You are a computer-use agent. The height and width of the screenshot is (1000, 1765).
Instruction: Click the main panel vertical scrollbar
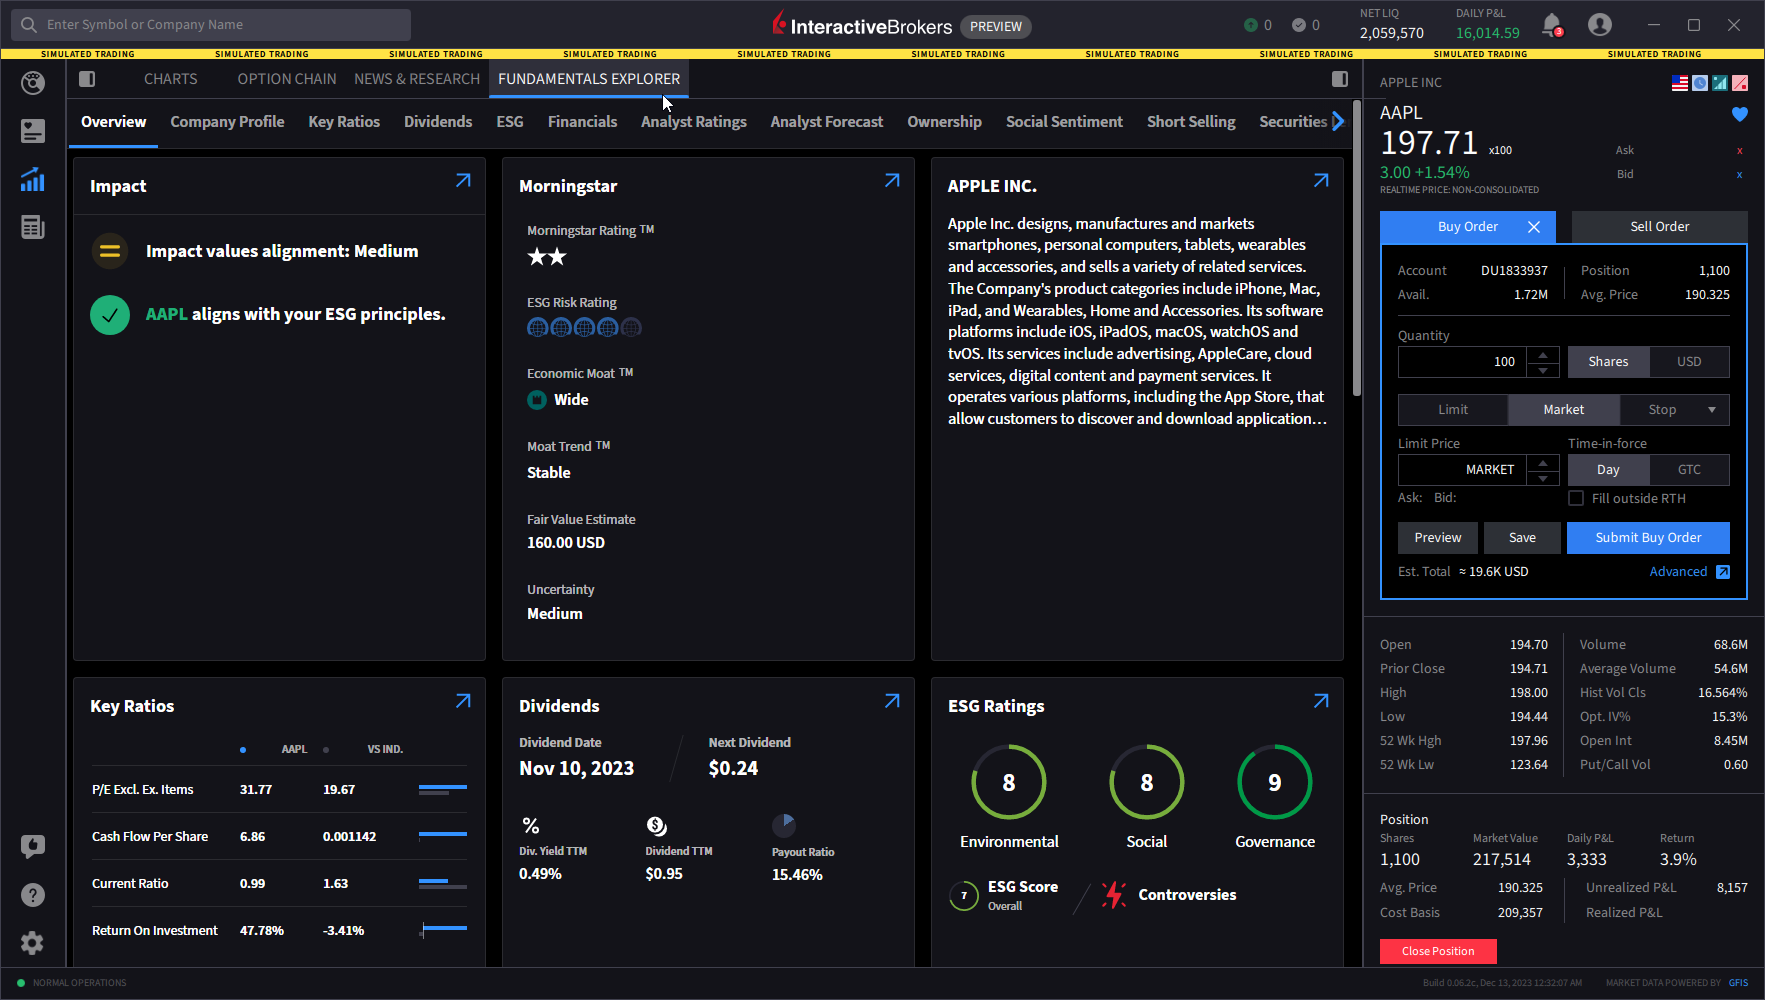1356,248
